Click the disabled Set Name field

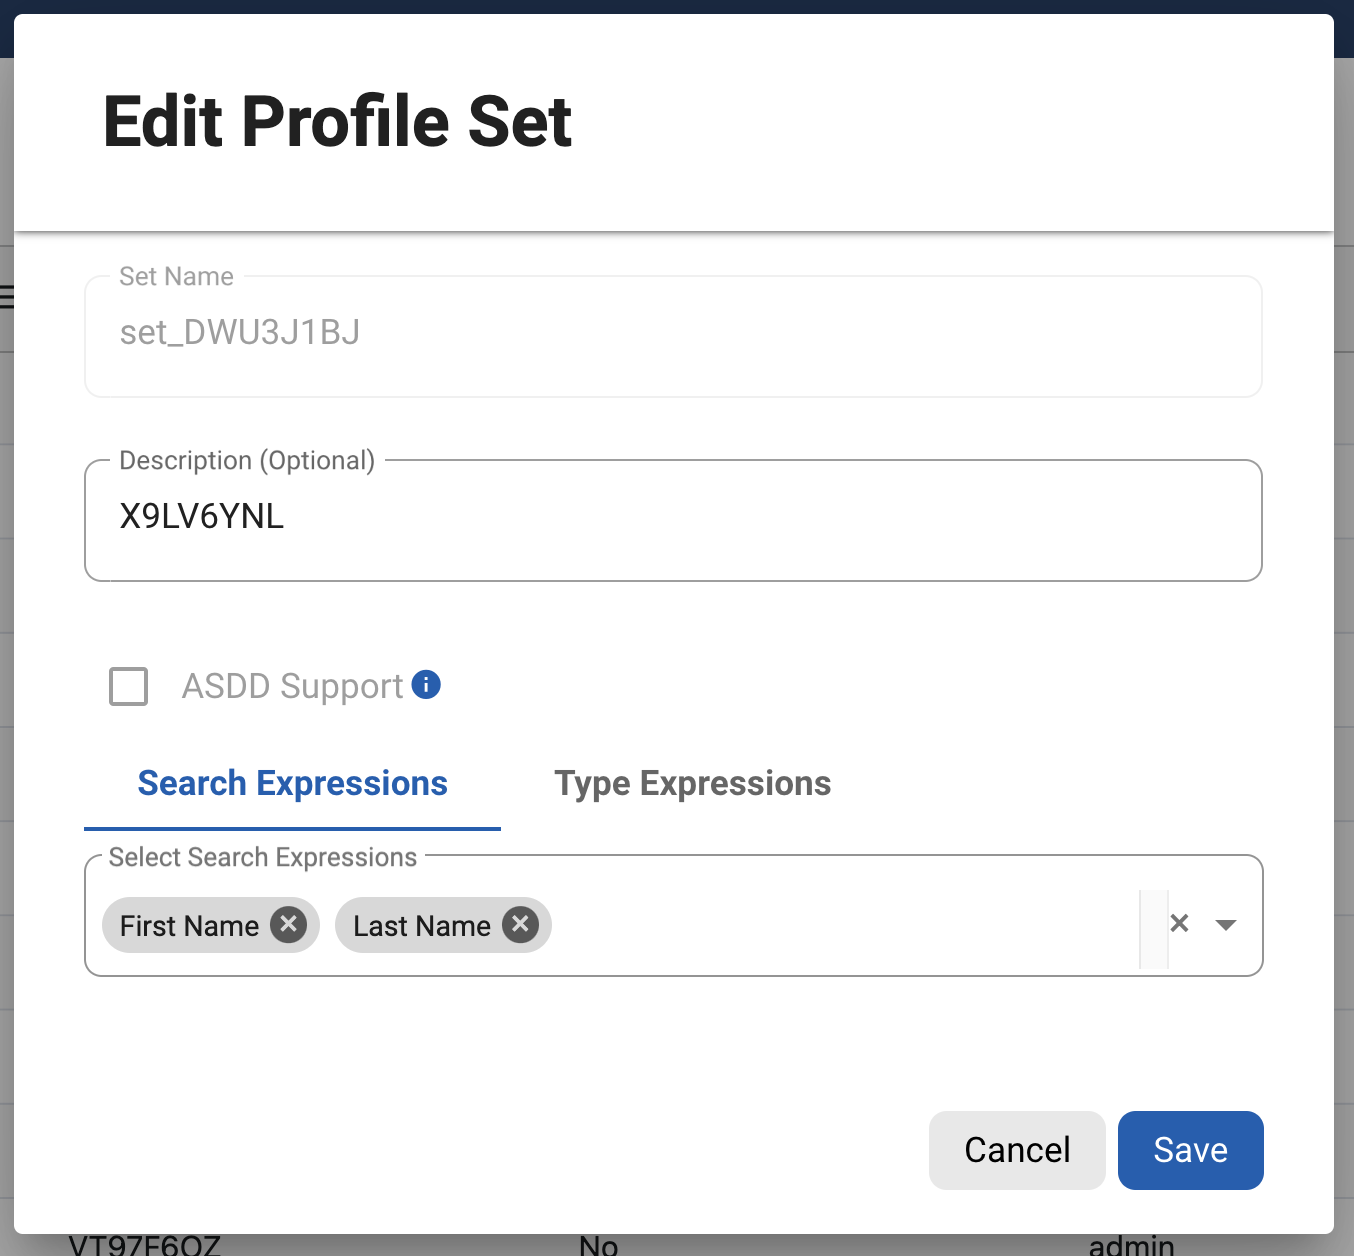672,334
